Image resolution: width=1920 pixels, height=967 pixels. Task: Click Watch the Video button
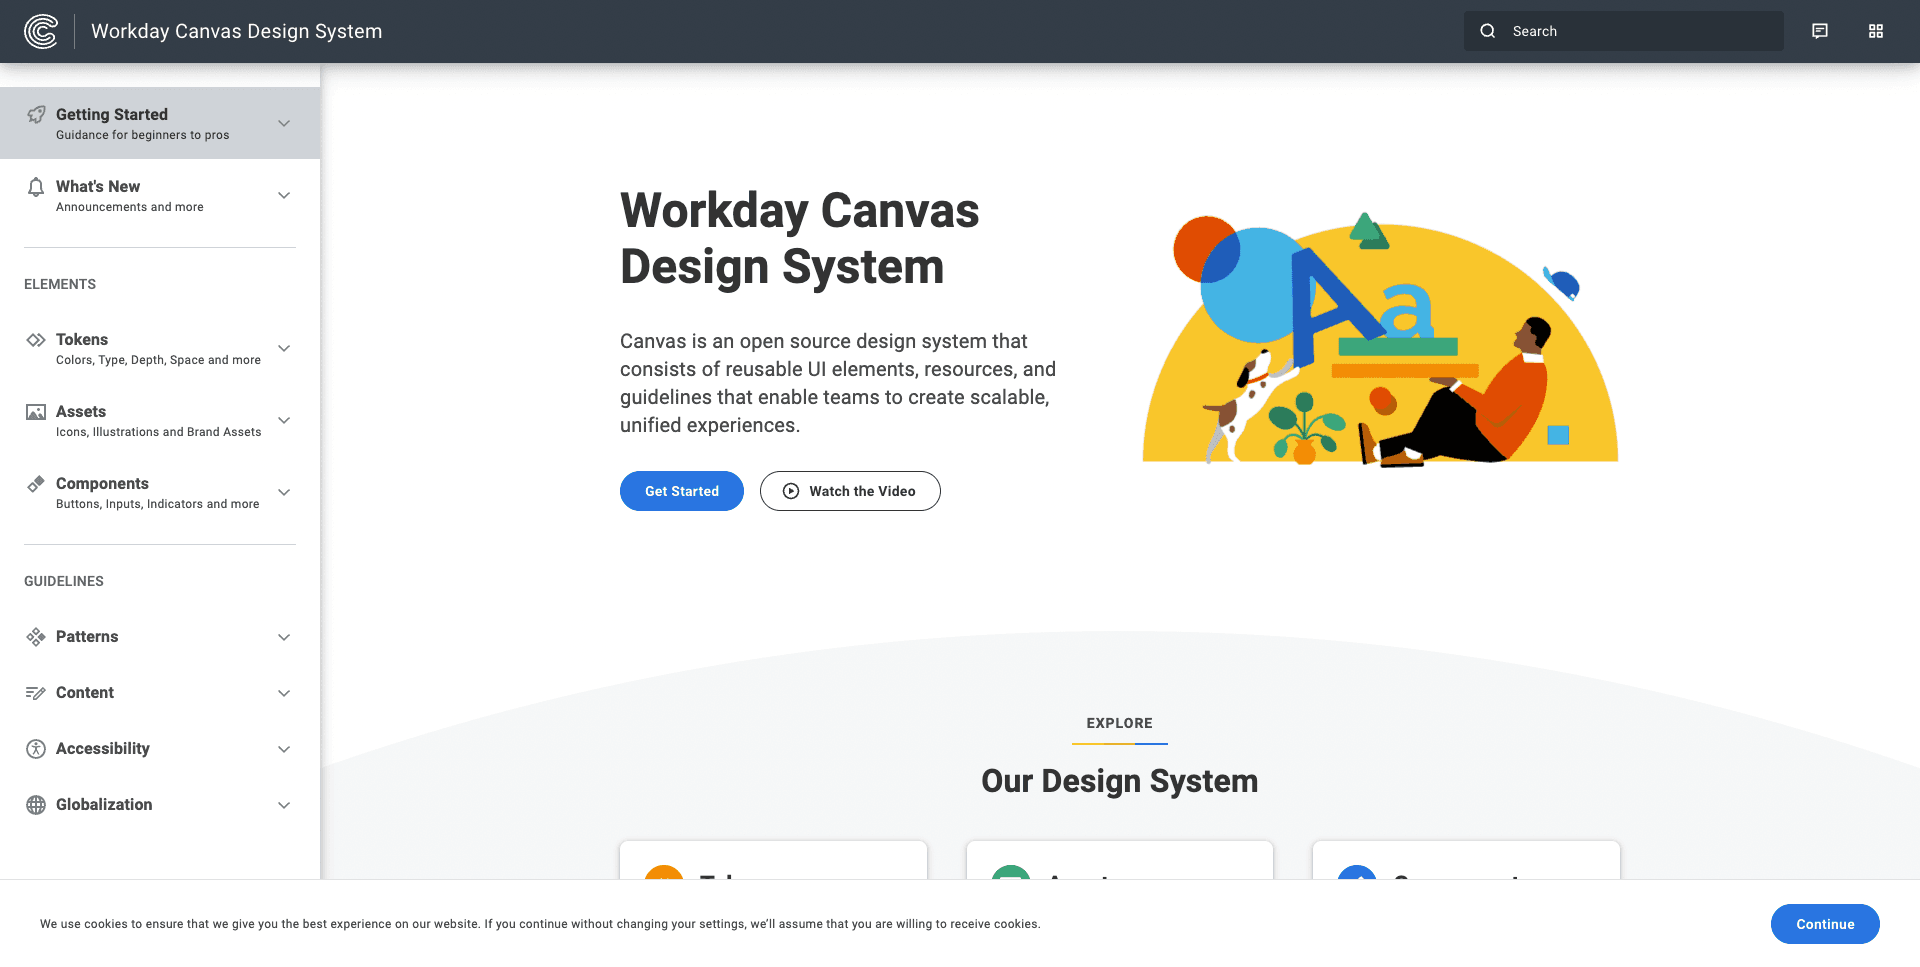850,491
